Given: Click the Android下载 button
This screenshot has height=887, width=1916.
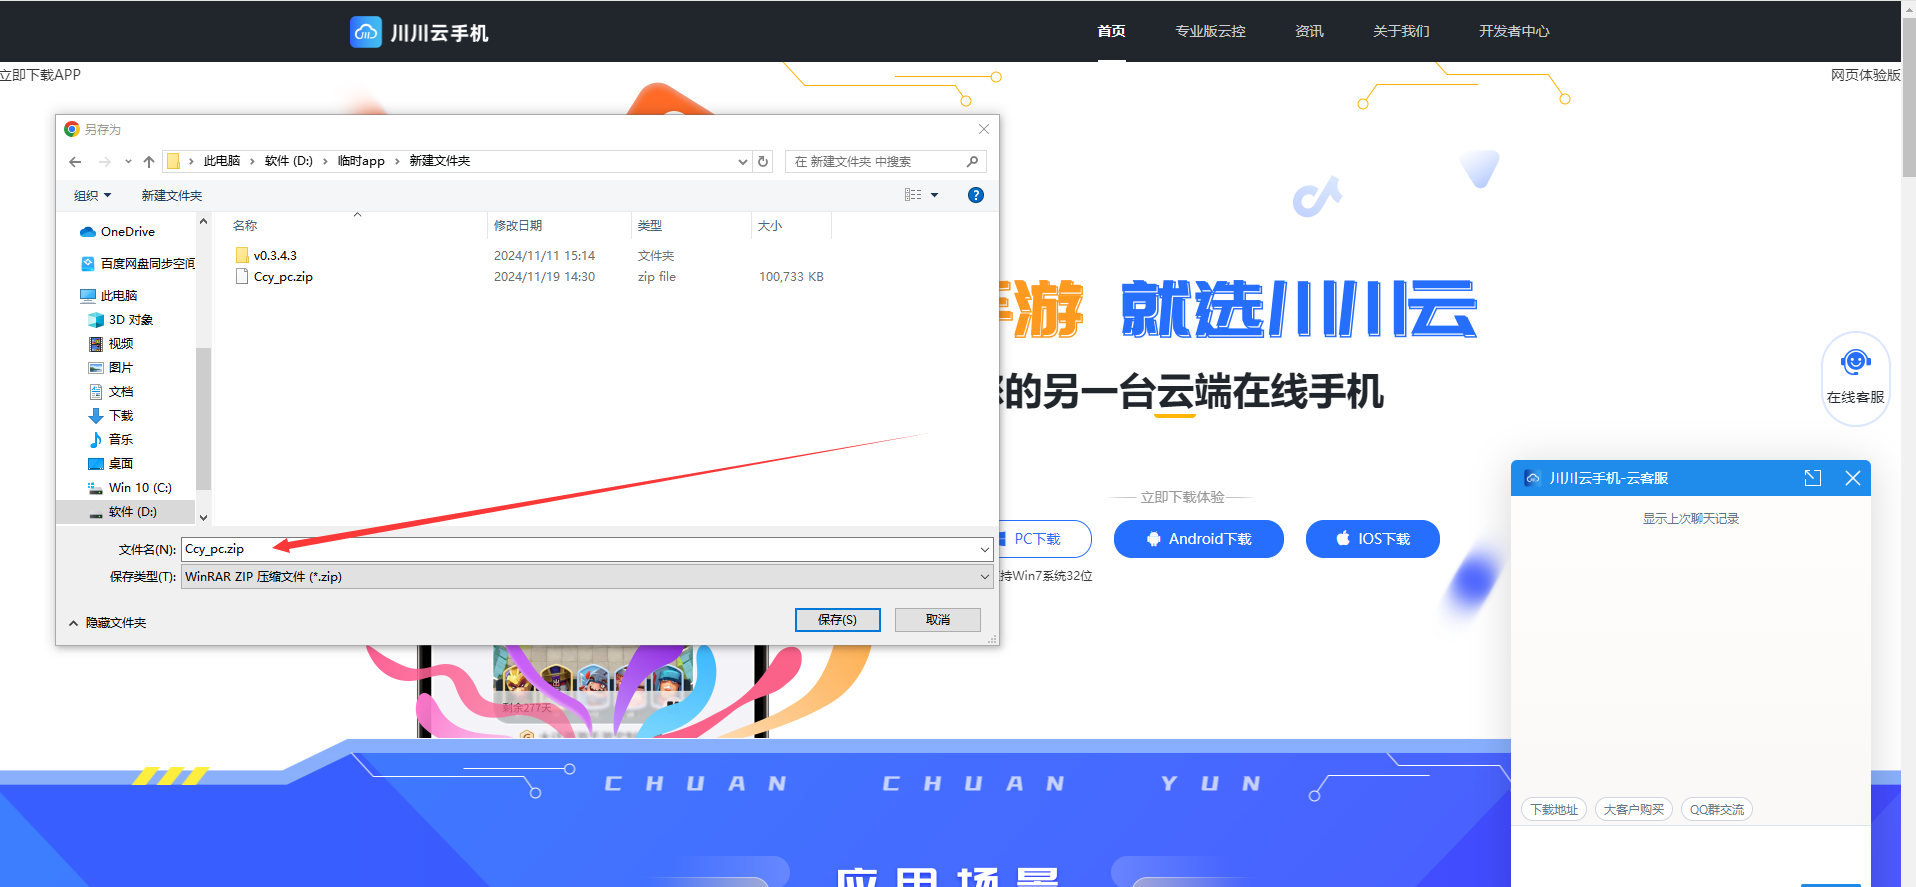Looking at the screenshot, I should tap(1199, 539).
